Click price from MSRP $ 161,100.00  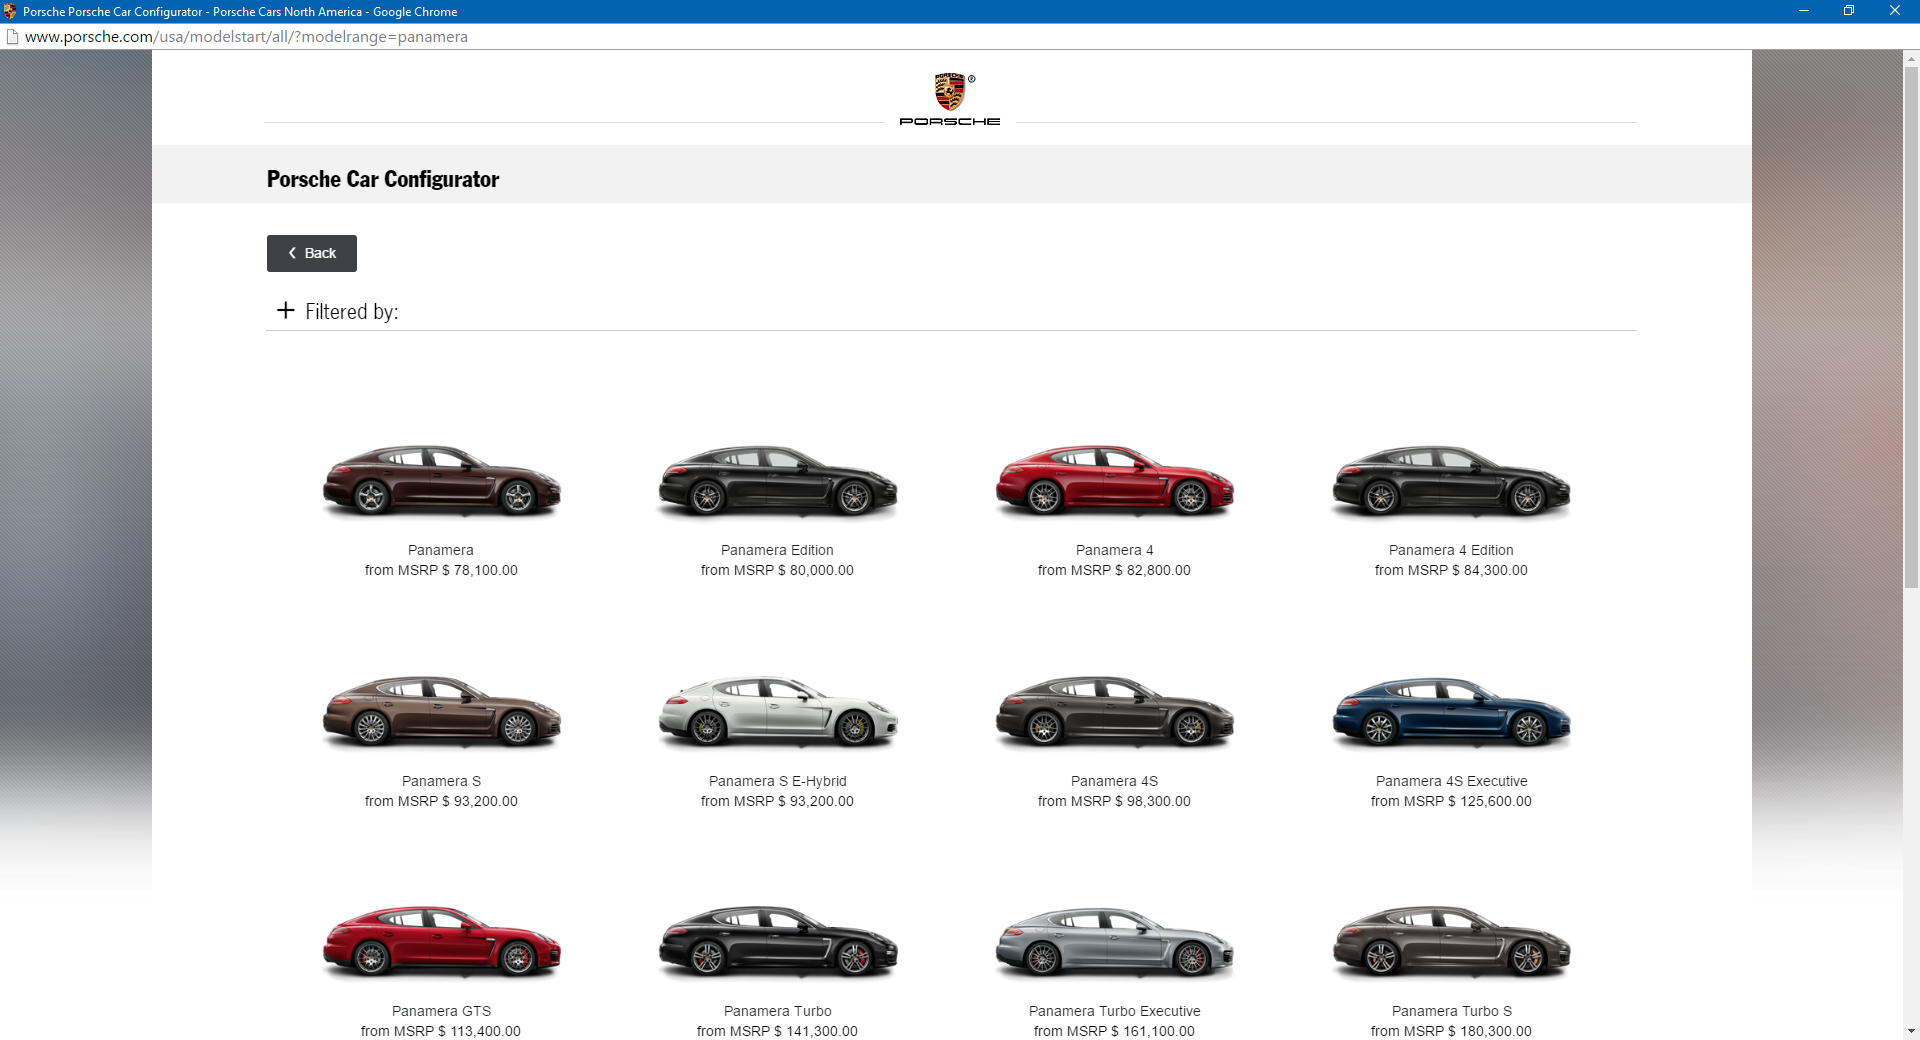1114,1031
